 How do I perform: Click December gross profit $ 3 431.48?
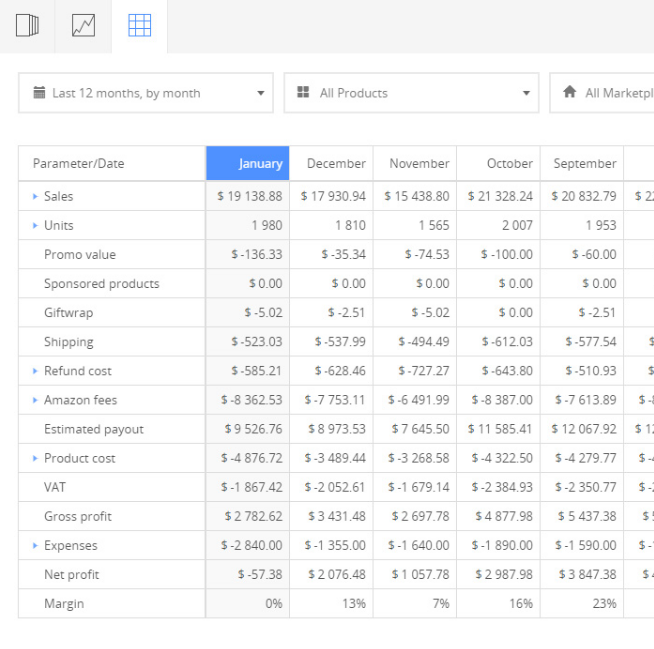(337, 516)
